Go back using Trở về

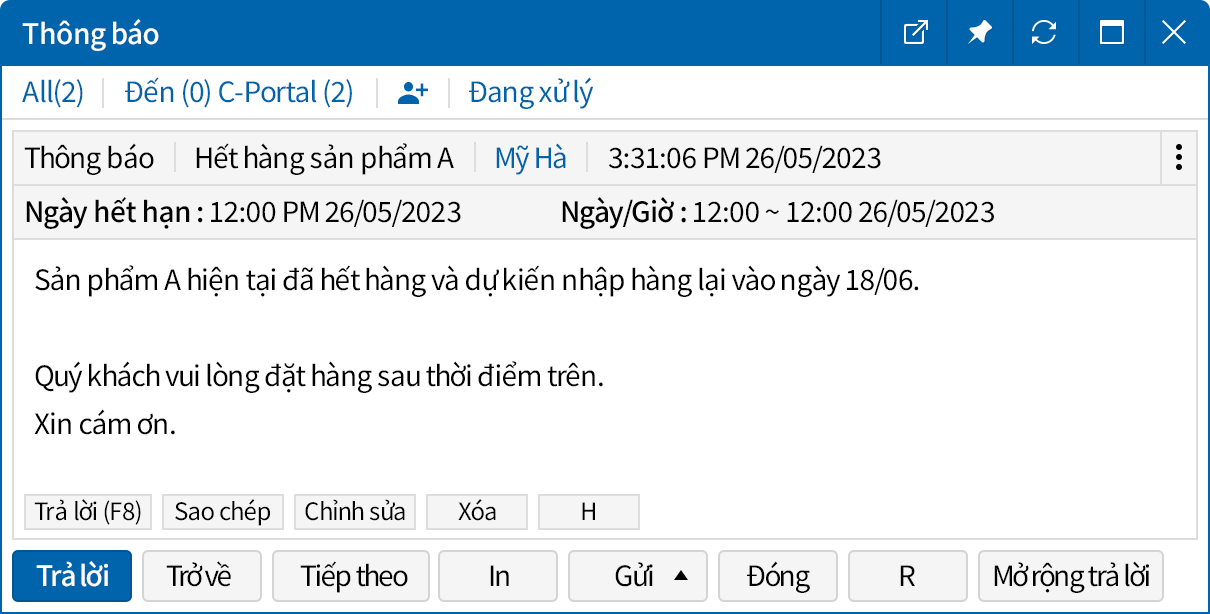tap(201, 576)
